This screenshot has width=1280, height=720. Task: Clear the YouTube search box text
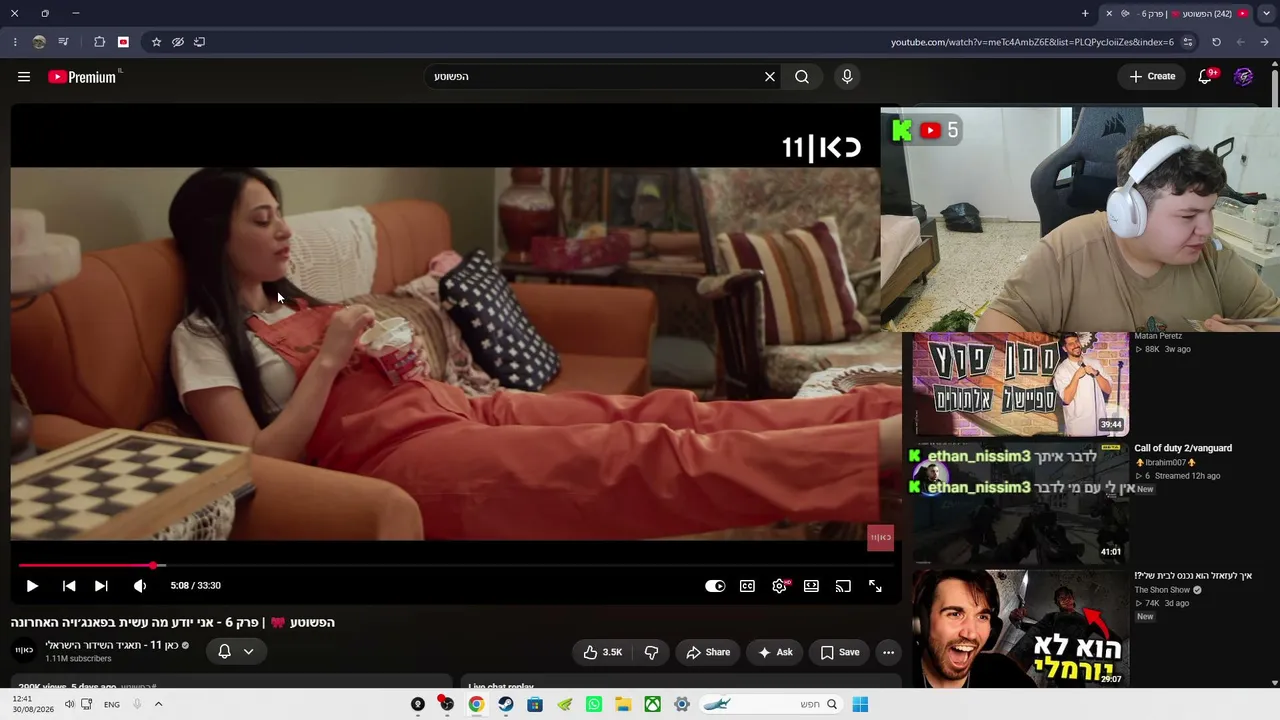pyautogui.click(x=770, y=77)
